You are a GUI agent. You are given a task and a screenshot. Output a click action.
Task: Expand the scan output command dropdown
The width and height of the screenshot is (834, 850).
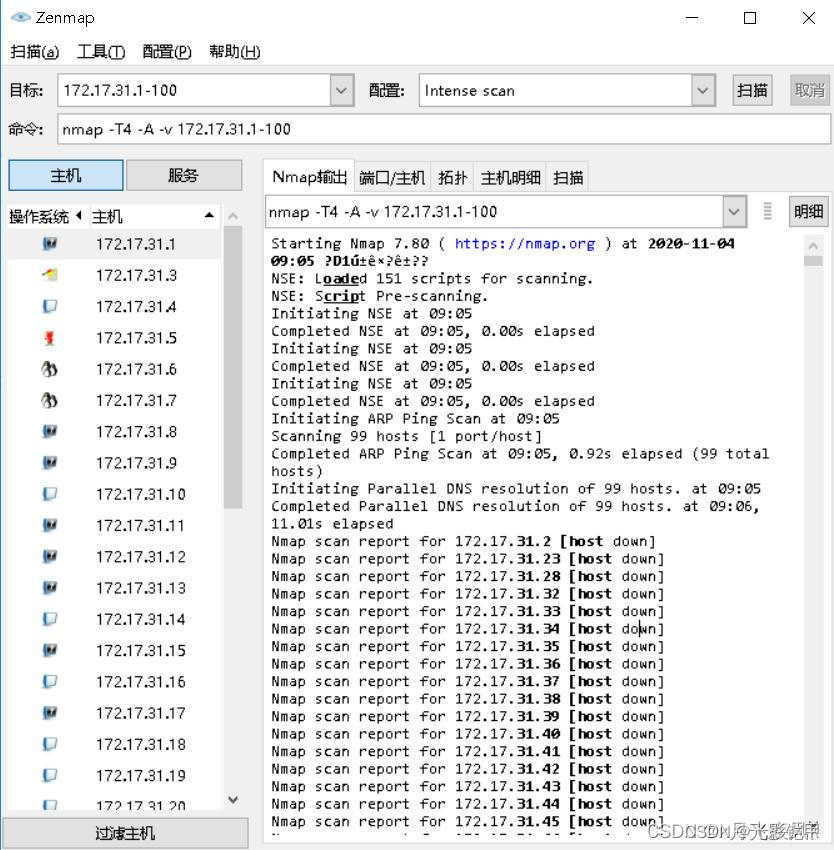click(734, 211)
